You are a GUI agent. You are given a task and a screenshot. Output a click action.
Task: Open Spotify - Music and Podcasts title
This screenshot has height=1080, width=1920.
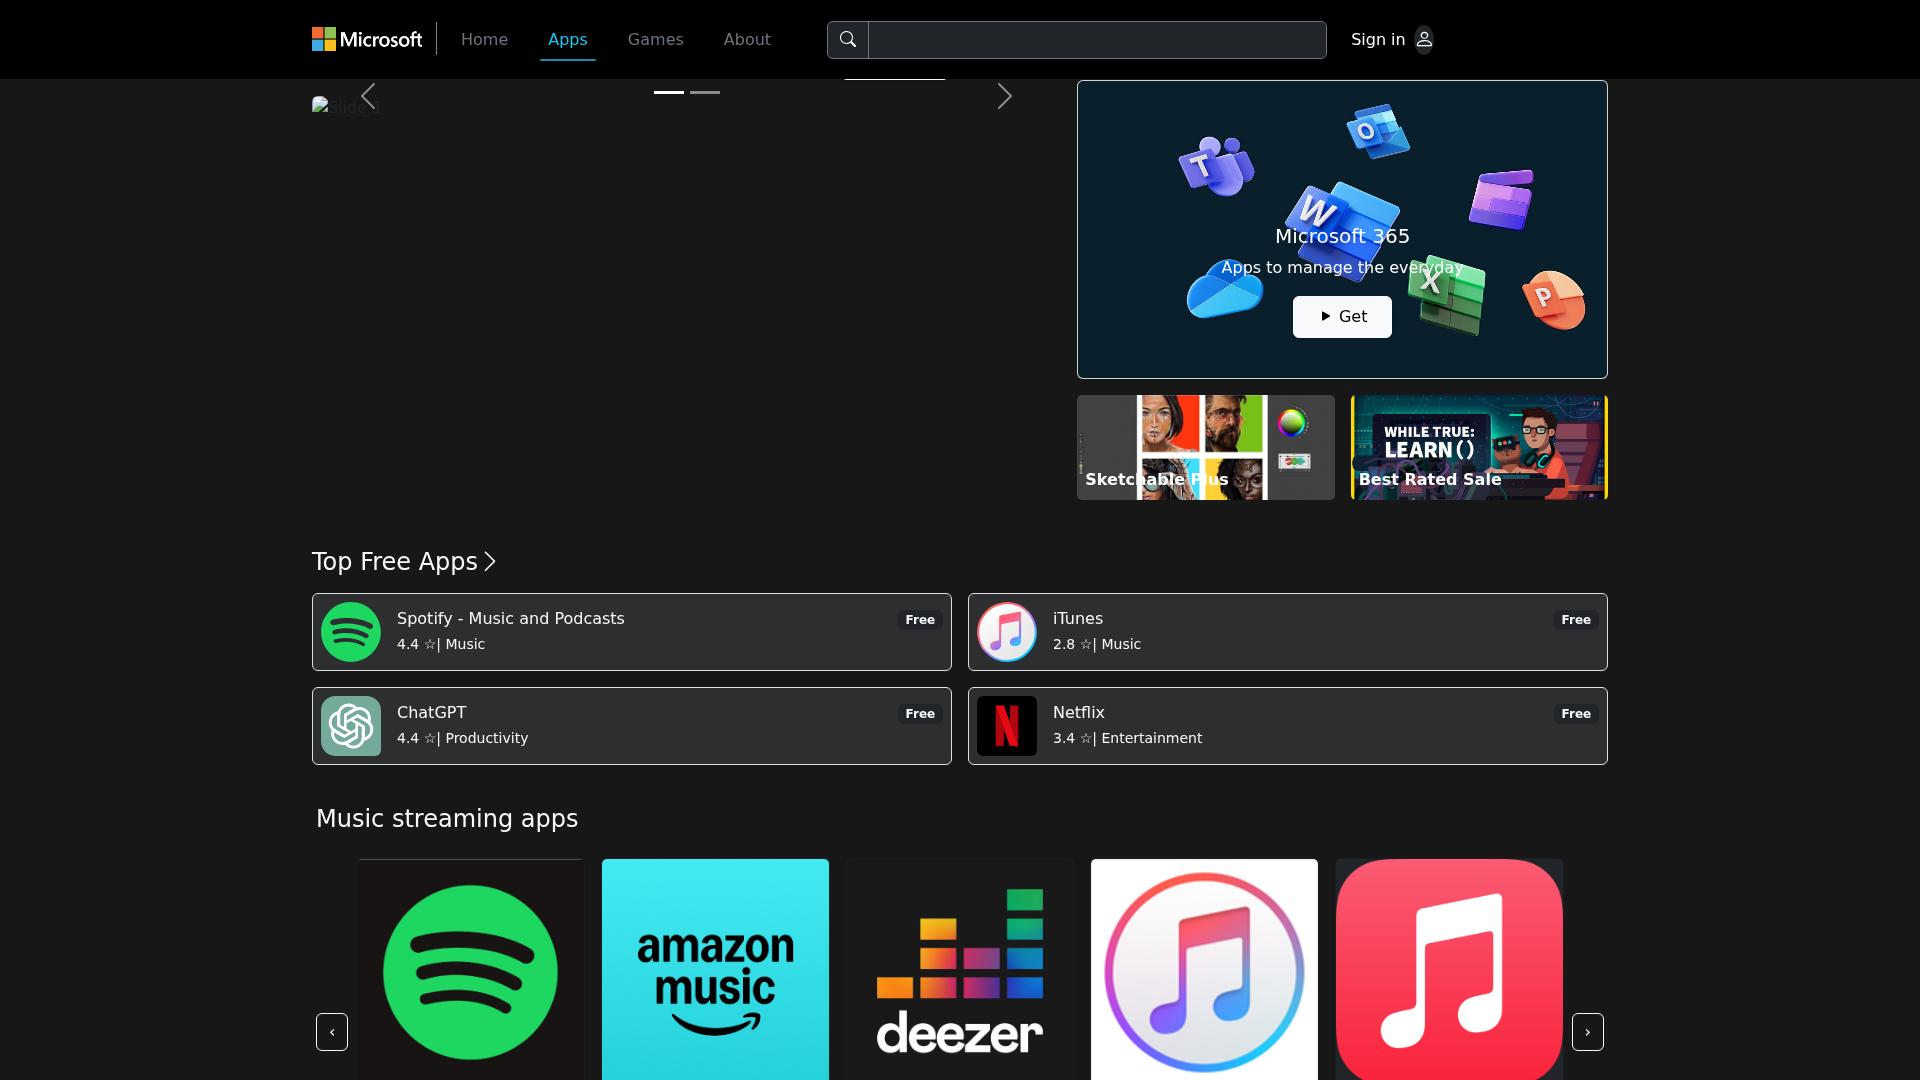[x=510, y=618]
